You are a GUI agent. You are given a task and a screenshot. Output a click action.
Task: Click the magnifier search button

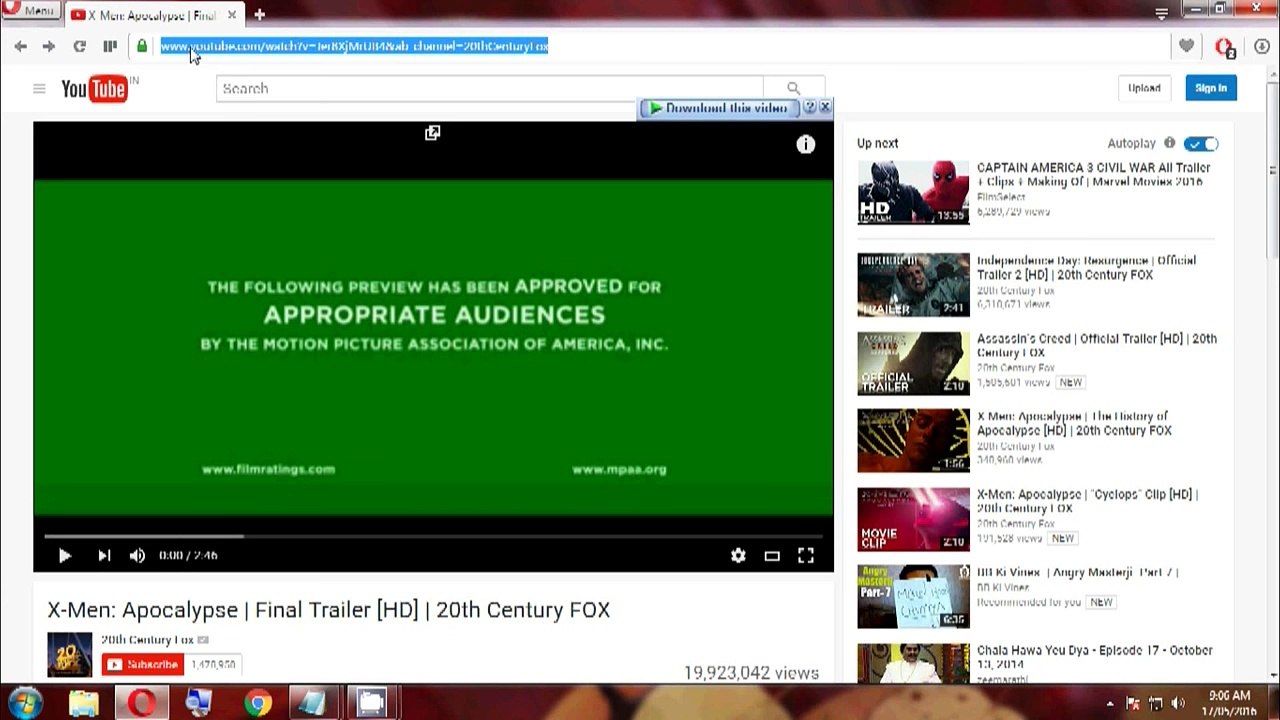(x=794, y=88)
